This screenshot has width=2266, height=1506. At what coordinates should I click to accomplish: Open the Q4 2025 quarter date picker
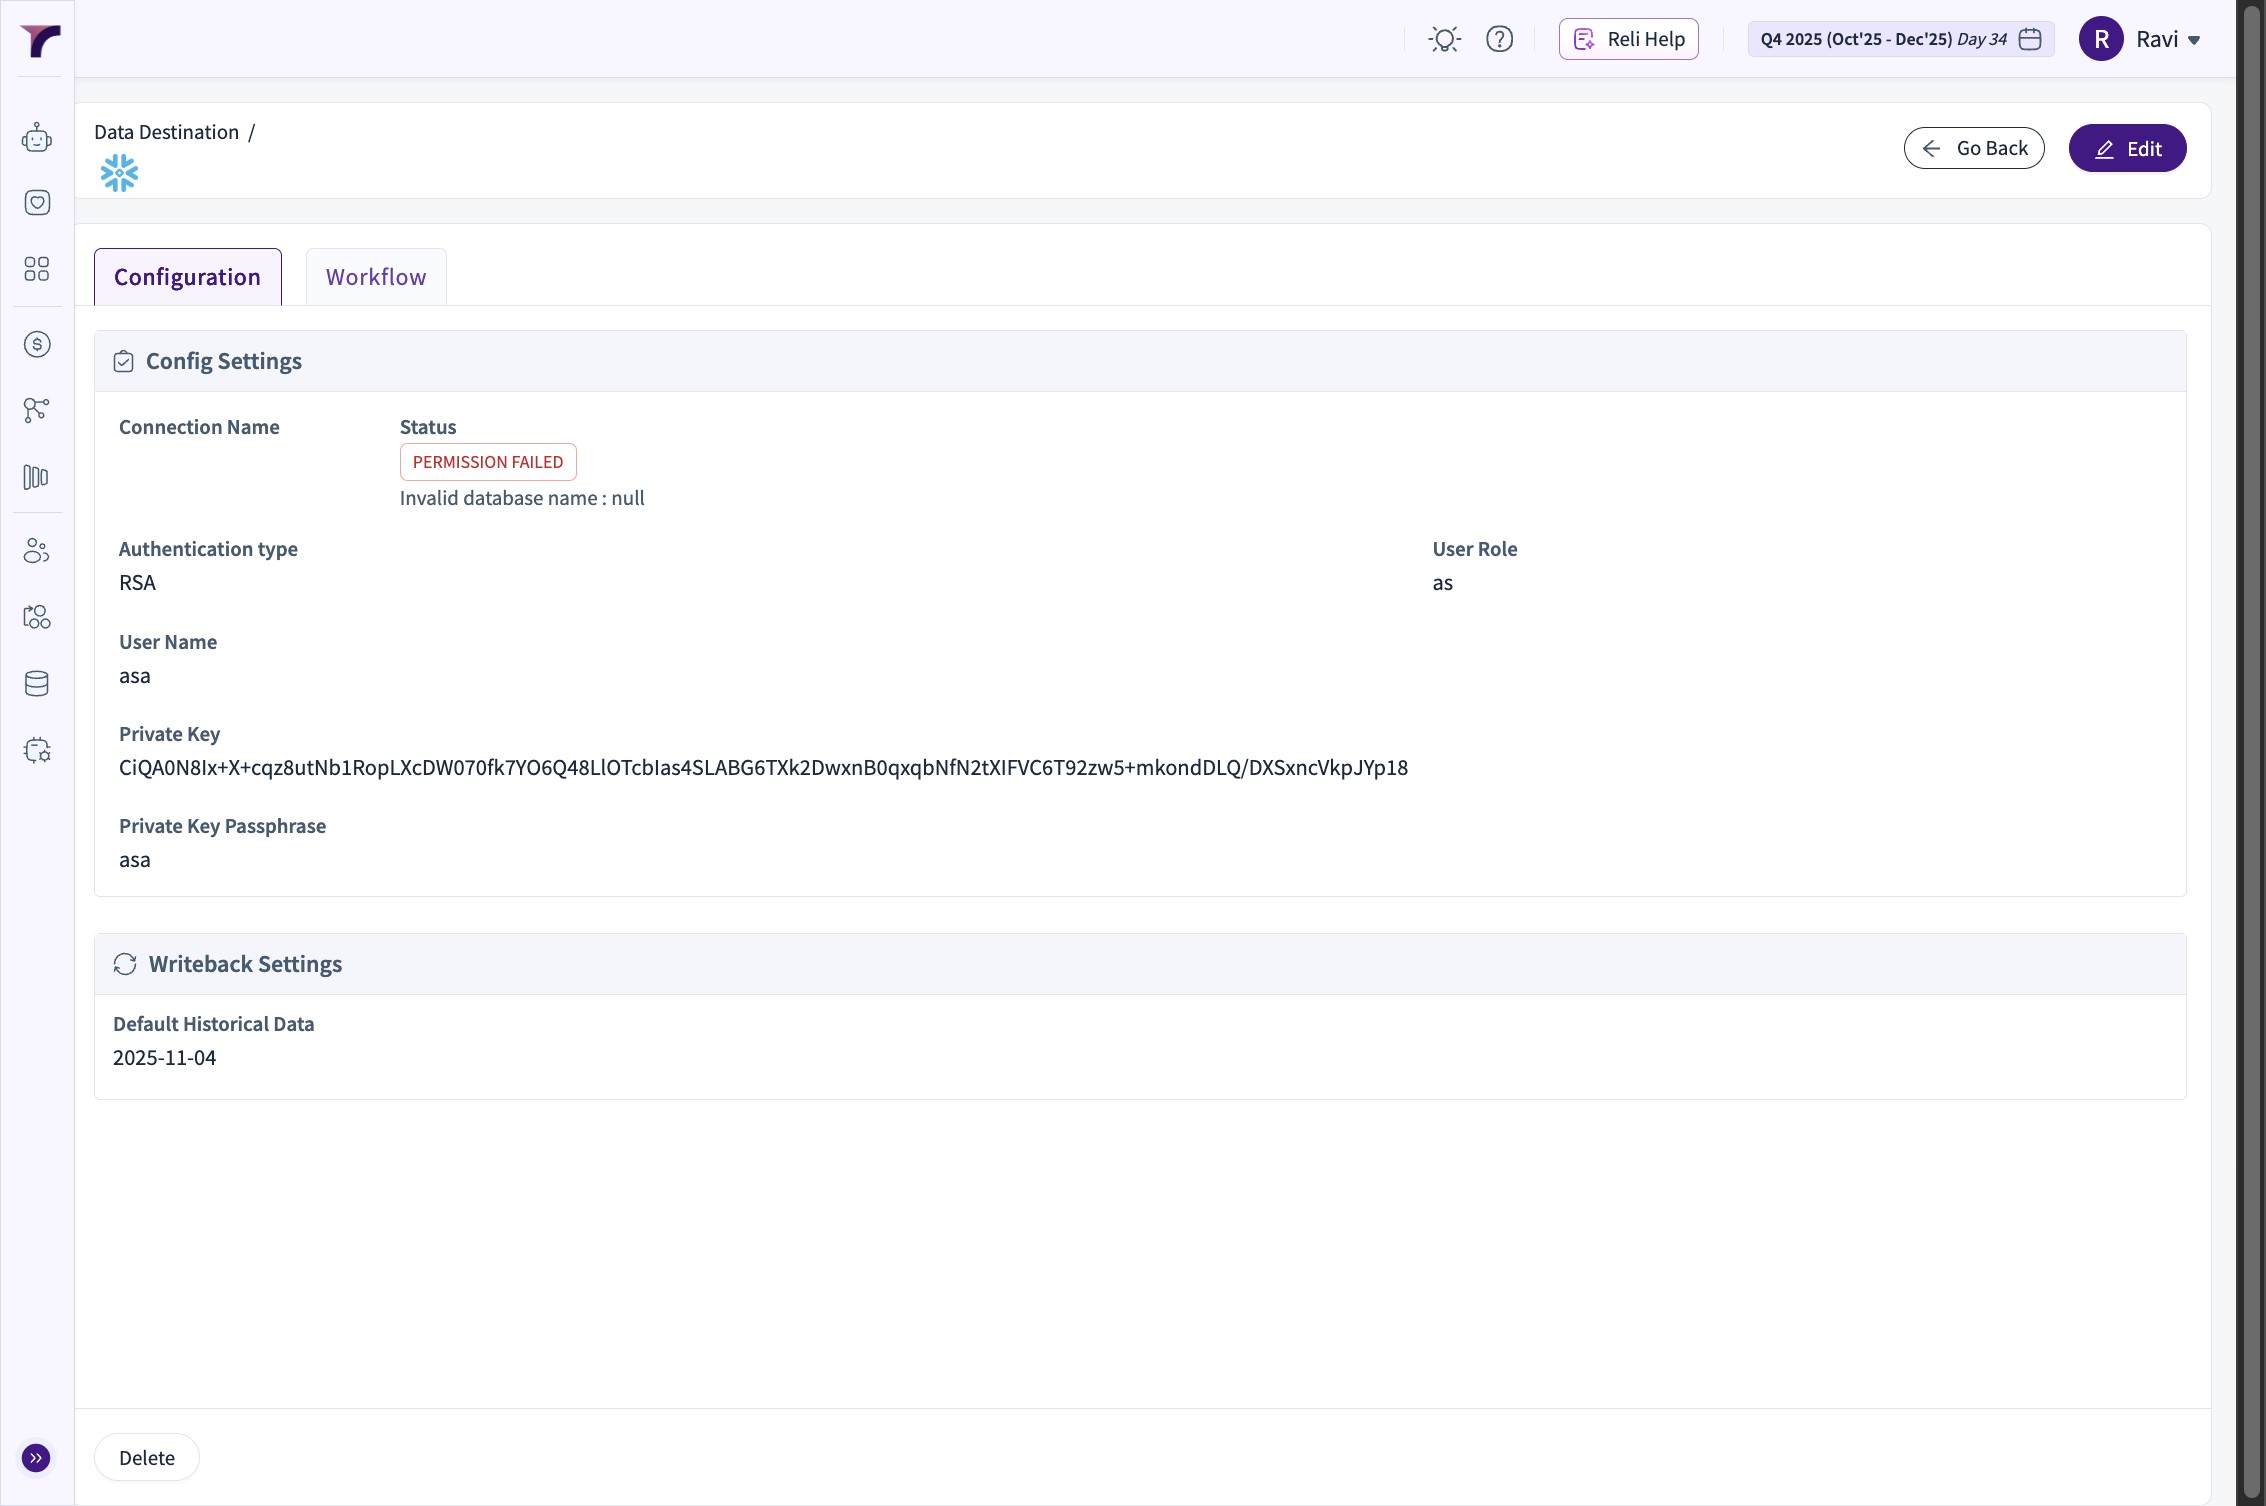1900,40
